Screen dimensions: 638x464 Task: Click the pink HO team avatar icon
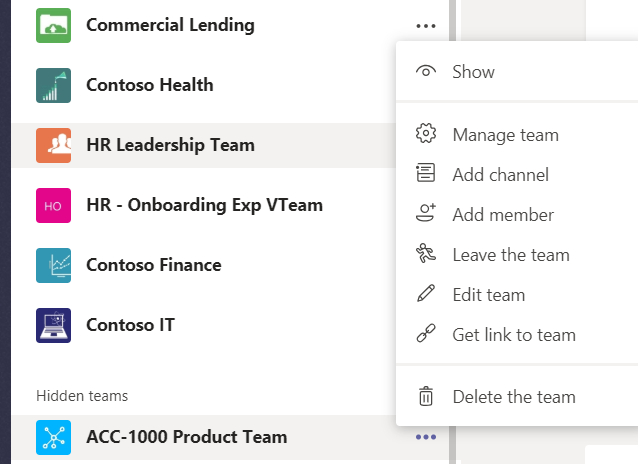53,205
